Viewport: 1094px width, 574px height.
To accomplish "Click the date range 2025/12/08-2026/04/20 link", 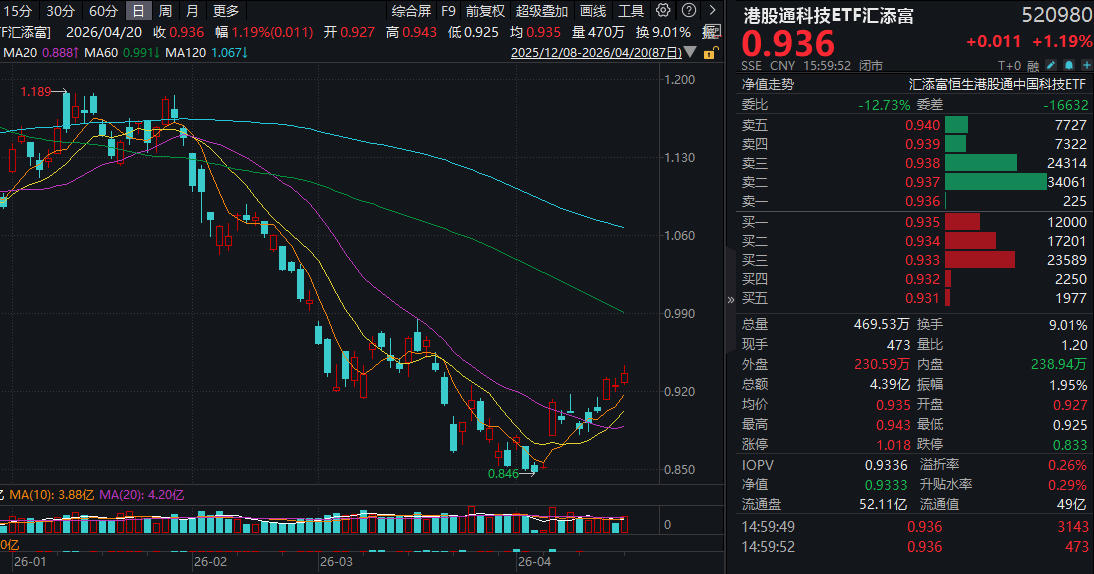I will tap(596, 53).
